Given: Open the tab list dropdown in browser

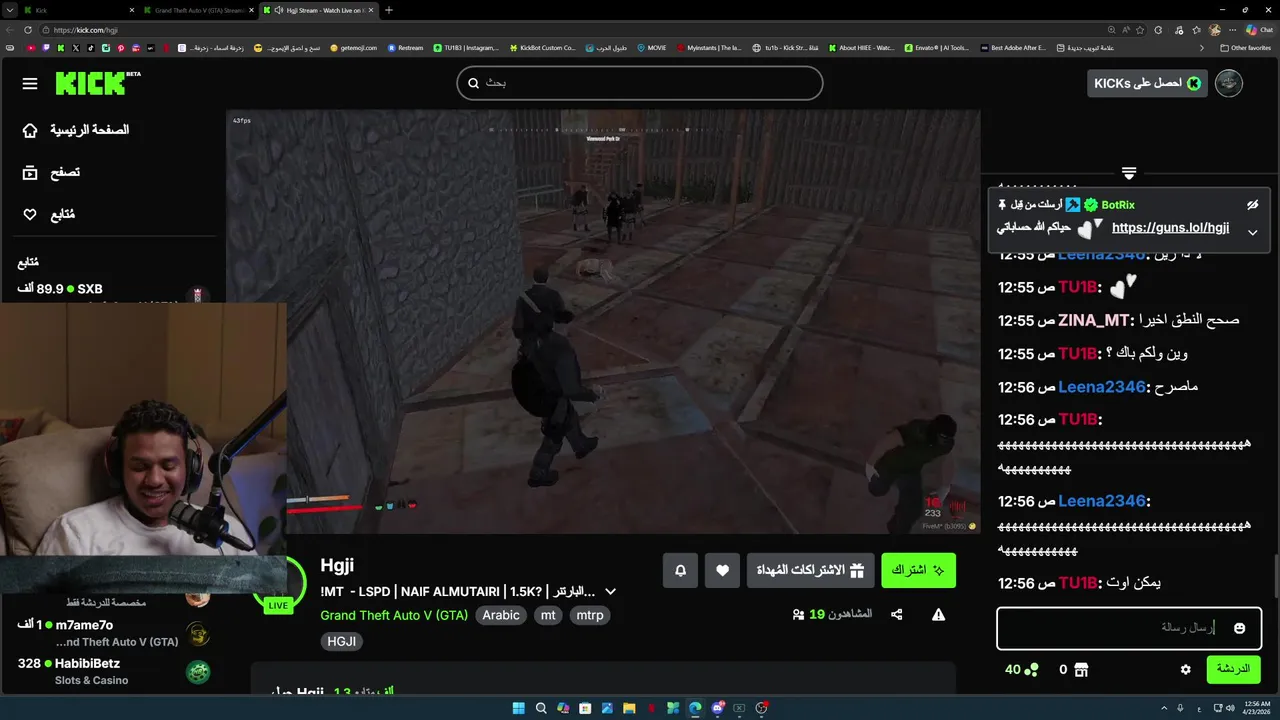Looking at the screenshot, I should tap(11, 10).
